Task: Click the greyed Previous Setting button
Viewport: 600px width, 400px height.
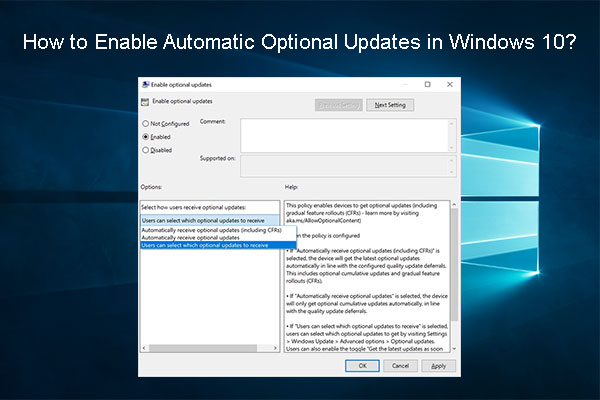Action: [339, 105]
